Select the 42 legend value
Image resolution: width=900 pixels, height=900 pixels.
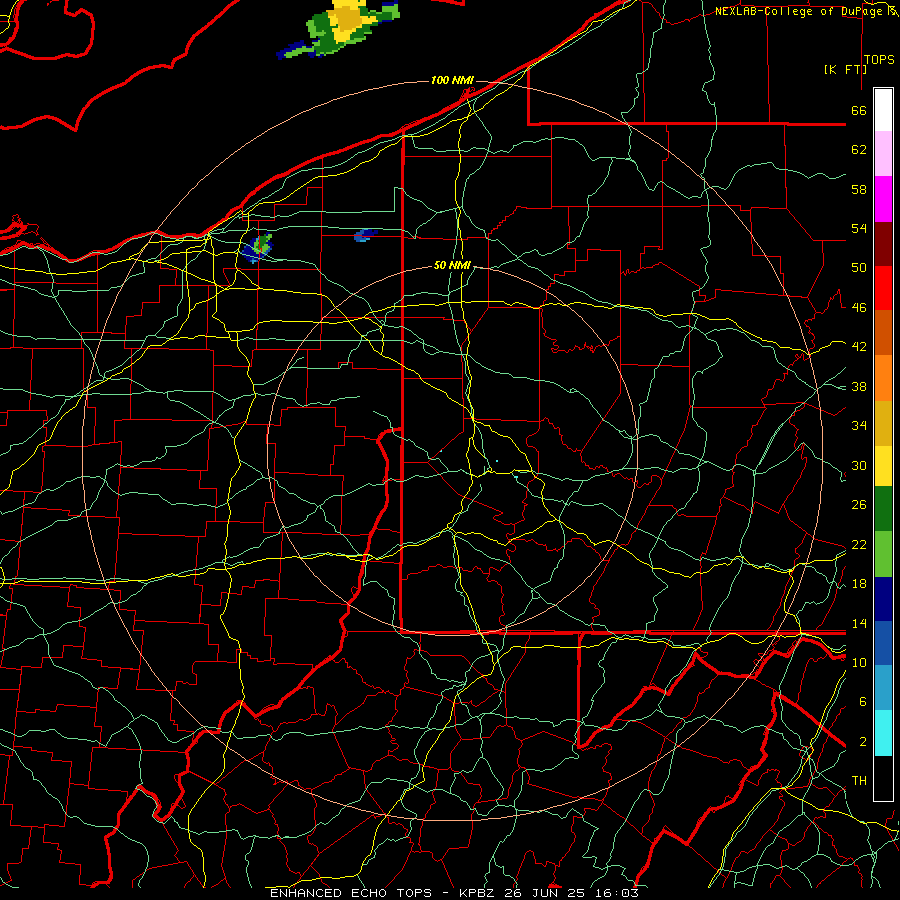pos(859,347)
